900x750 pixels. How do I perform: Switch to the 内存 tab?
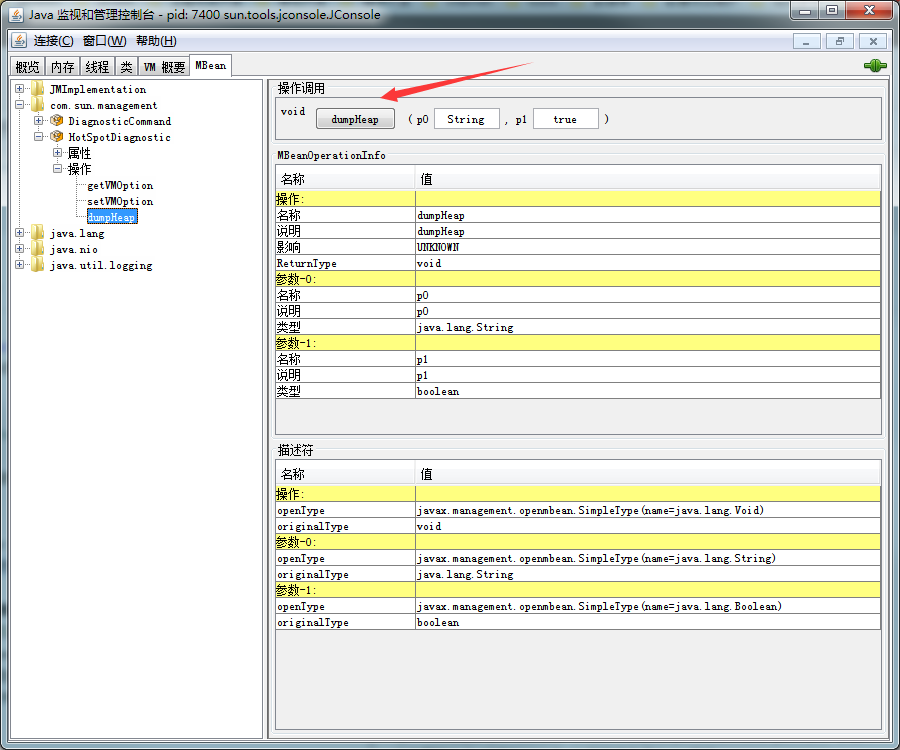pyautogui.click(x=63, y=67)
